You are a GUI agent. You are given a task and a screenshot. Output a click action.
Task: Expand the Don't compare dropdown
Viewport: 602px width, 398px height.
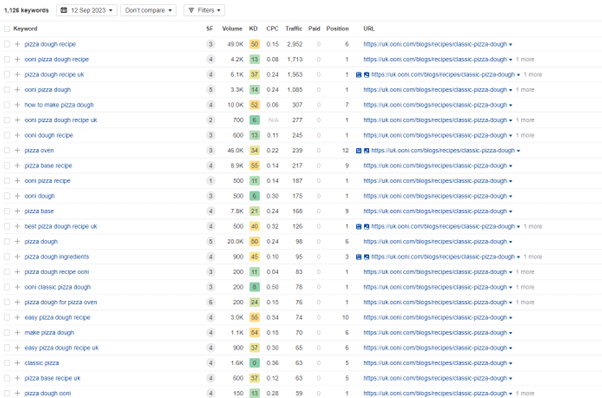tap(148, 10)
